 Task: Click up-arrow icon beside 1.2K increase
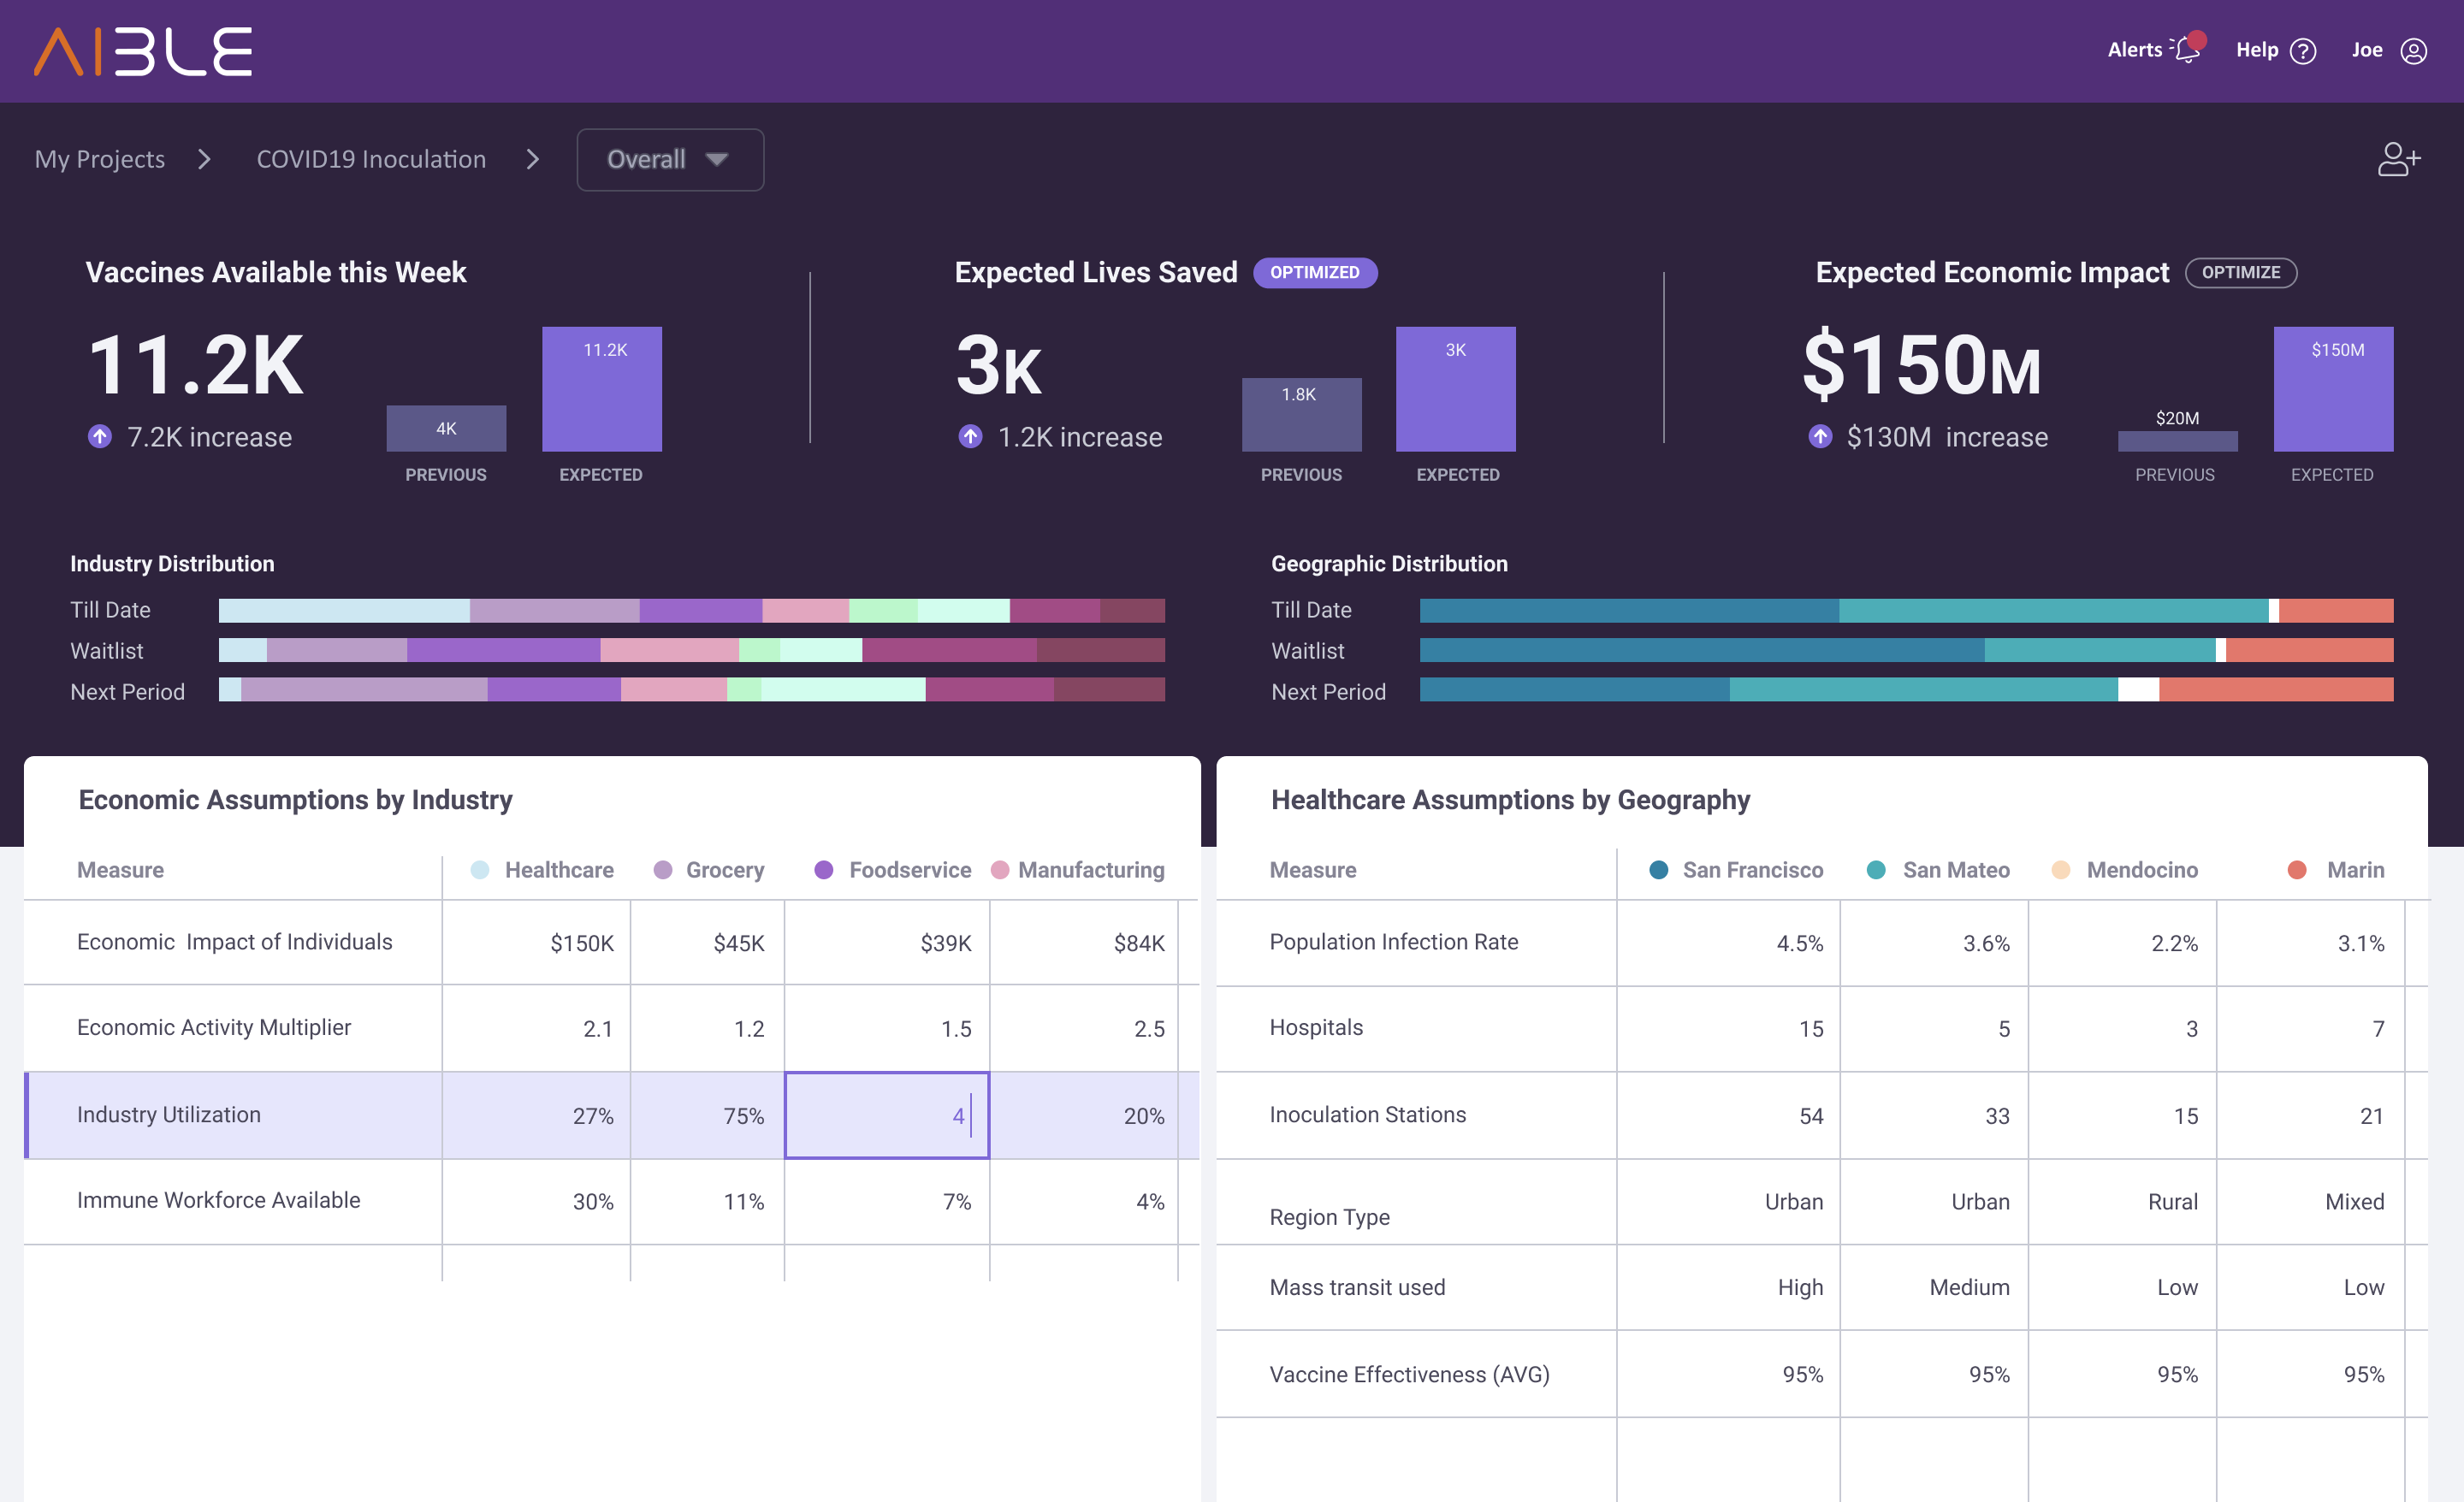970,437
